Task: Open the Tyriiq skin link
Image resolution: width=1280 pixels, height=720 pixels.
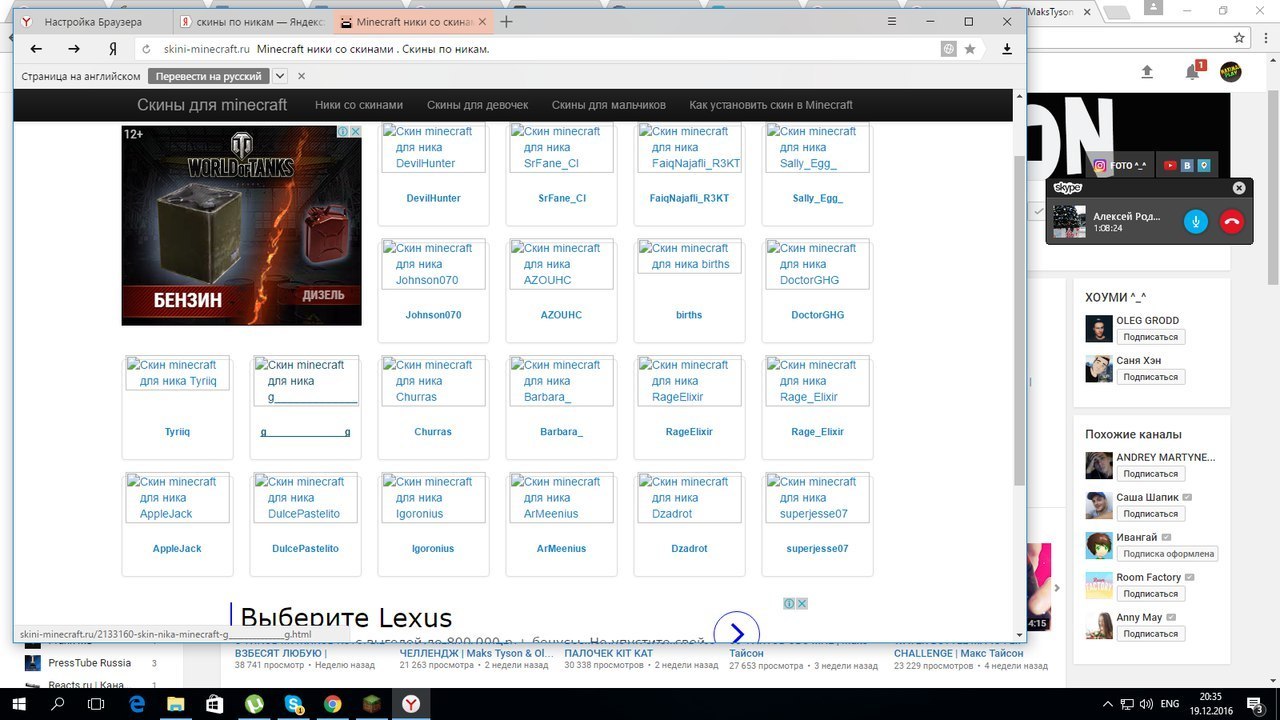Action: (177, 432)
